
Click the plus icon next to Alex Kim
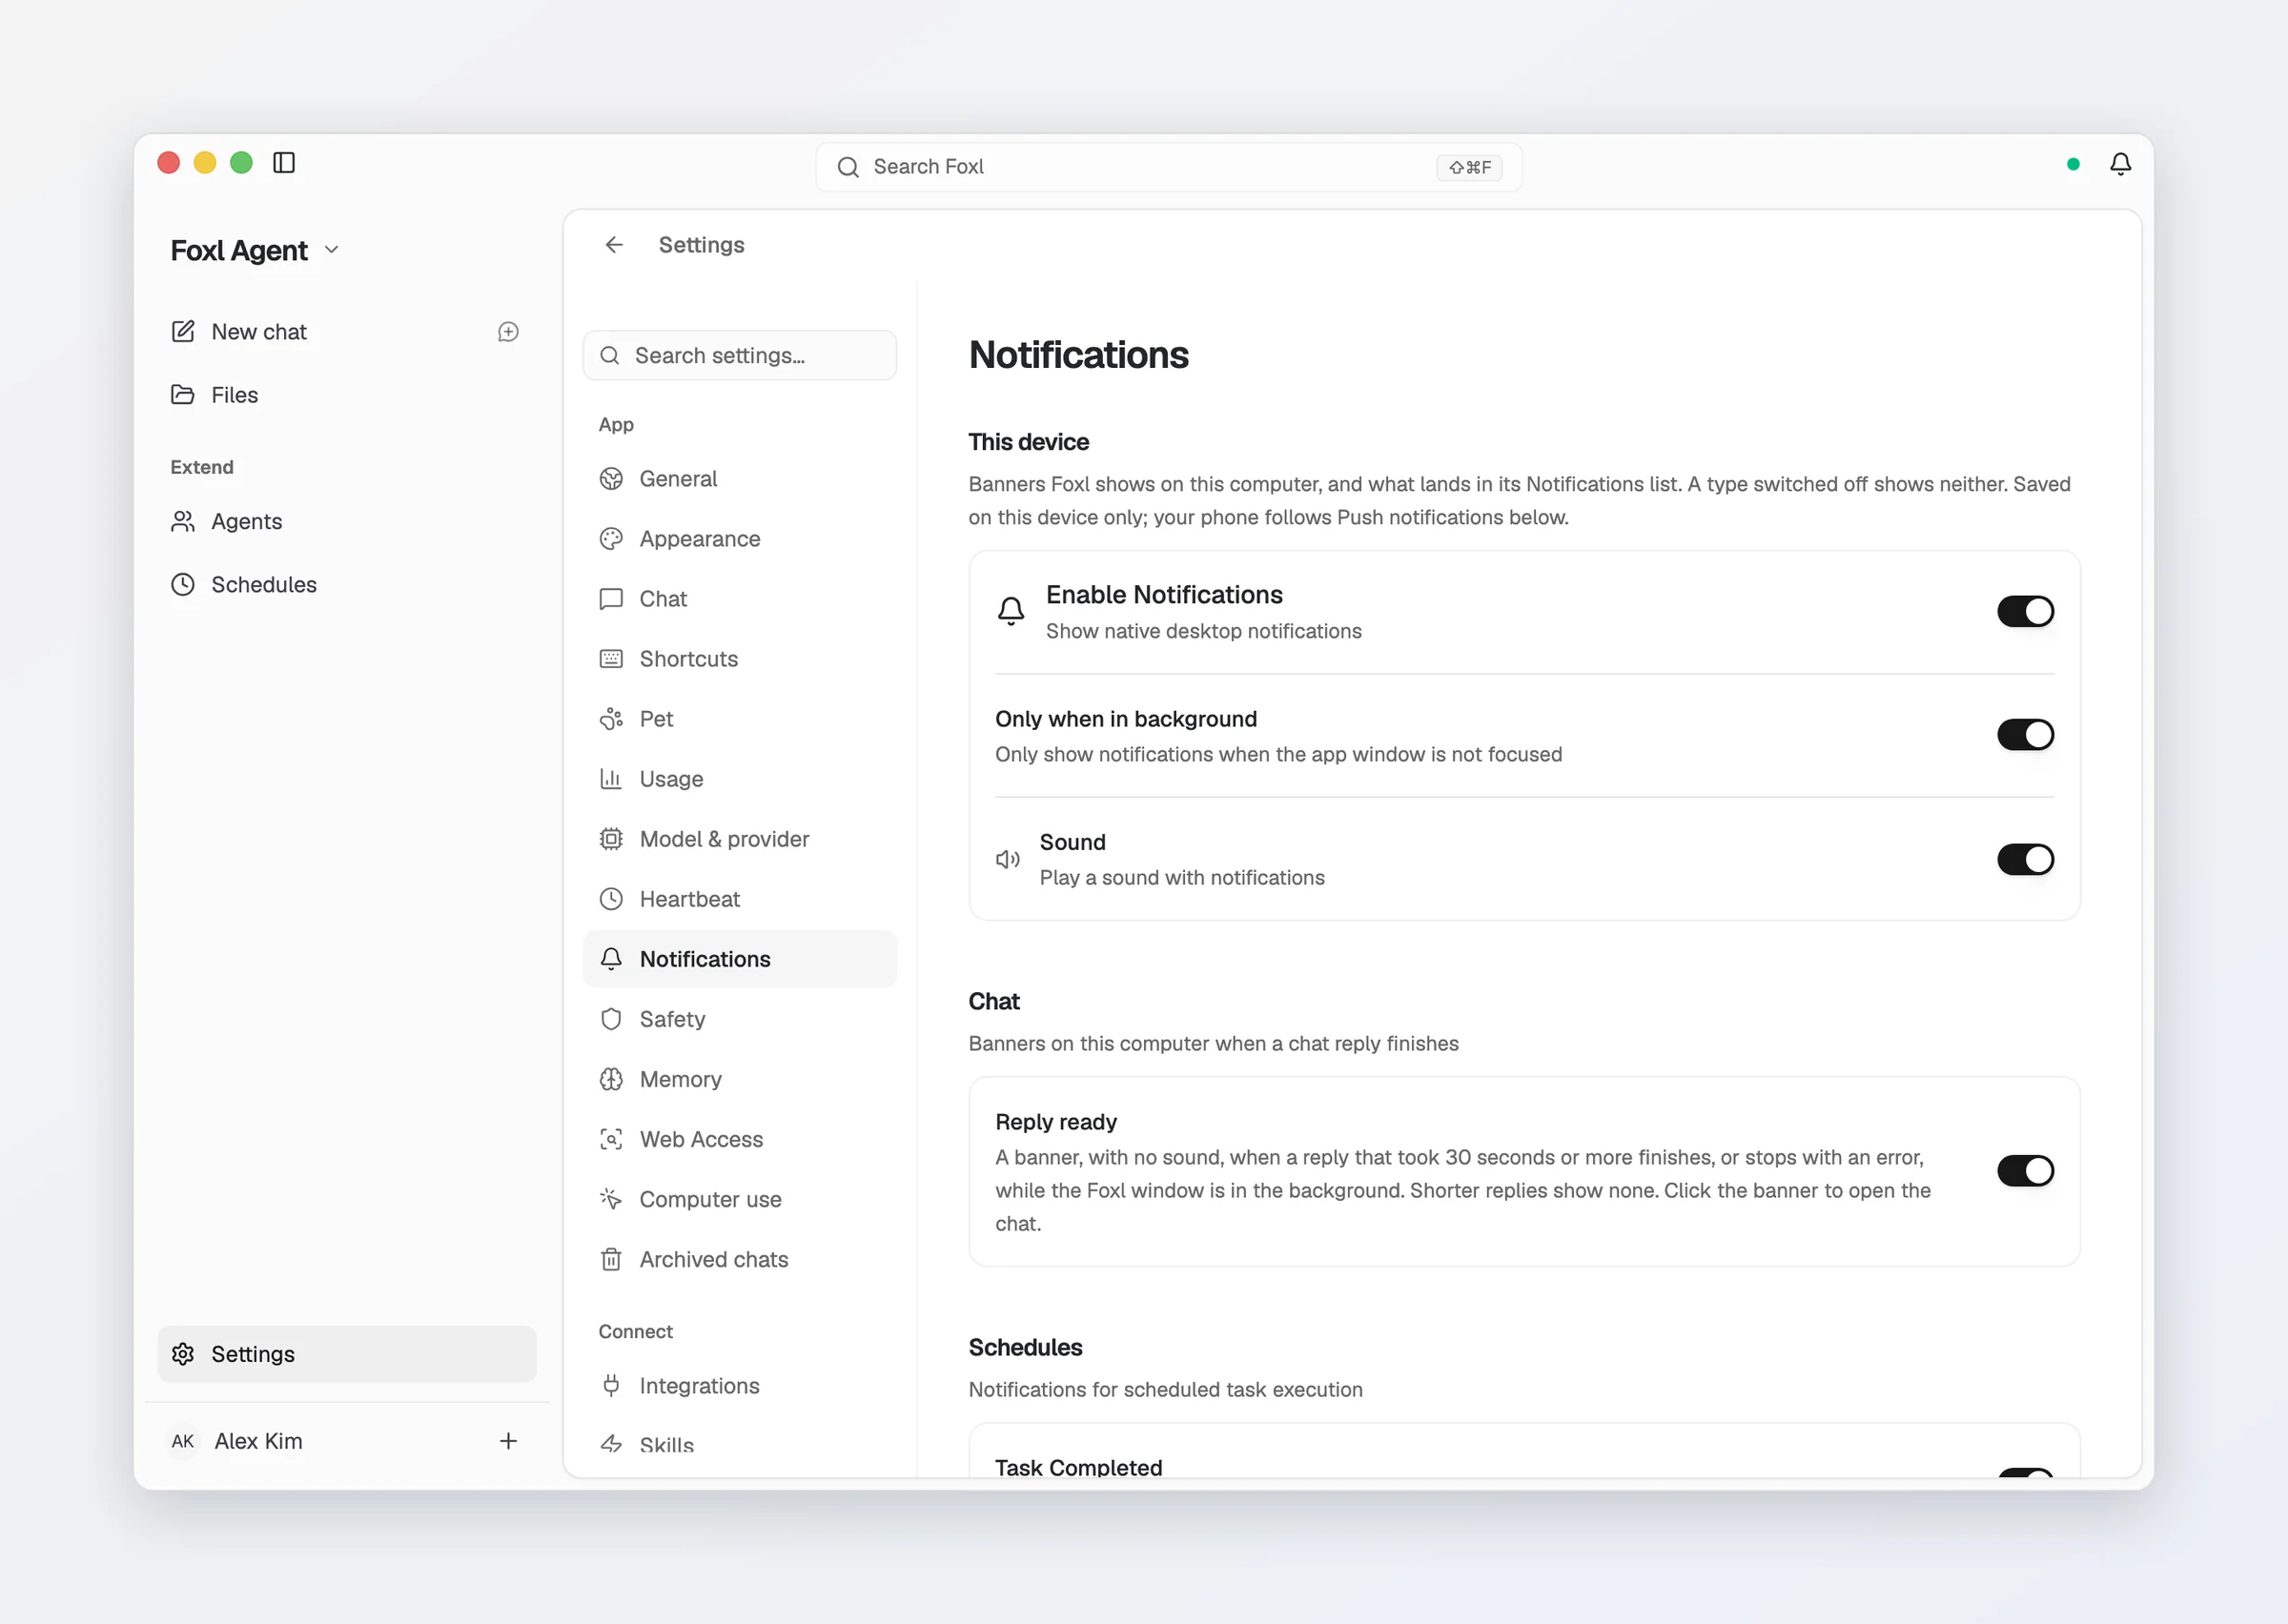point(508,1441)
